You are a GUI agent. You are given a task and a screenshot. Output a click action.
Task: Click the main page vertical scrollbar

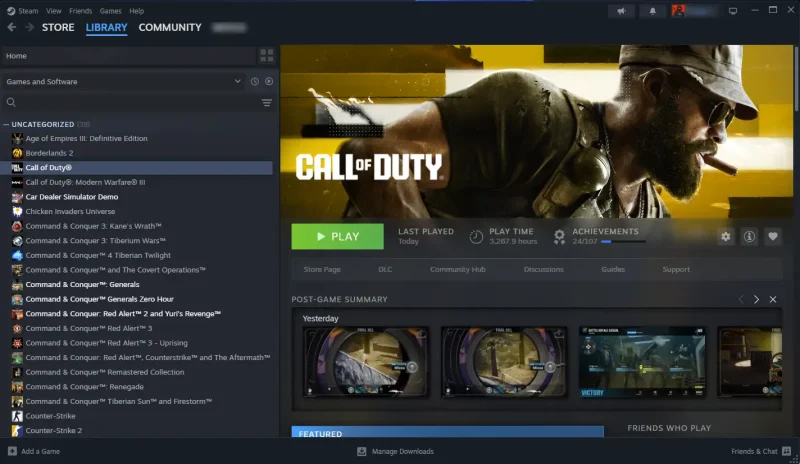(795, 79)
